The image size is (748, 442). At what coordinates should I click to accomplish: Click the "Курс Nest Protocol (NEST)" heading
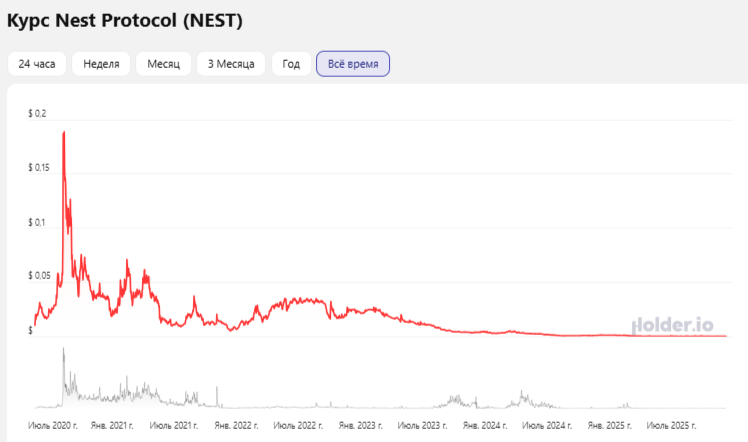pos(125,20)
